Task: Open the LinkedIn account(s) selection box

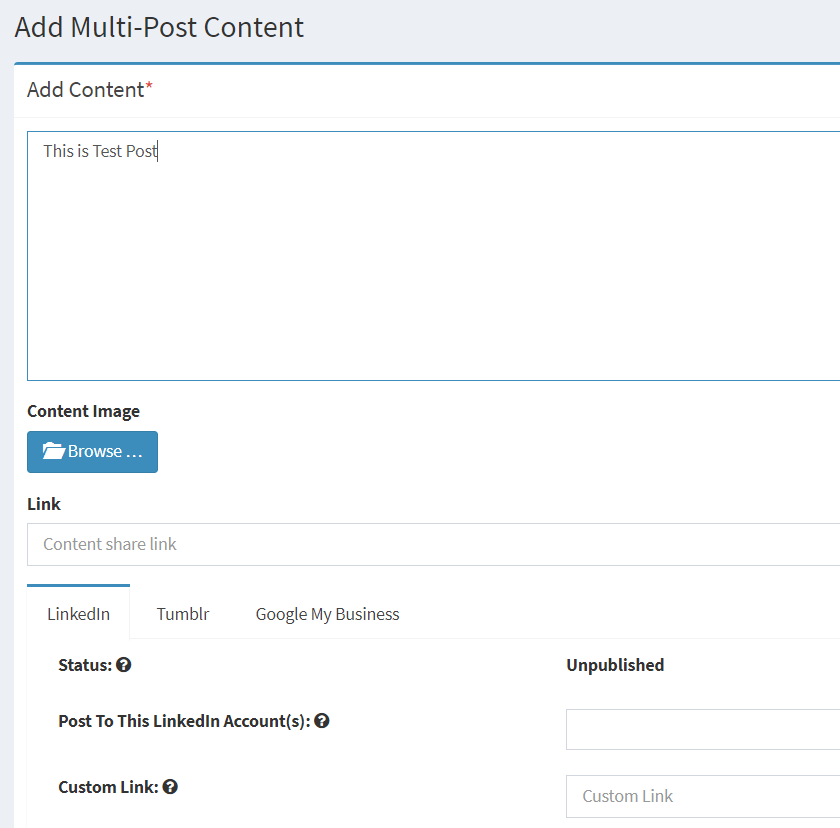Action: 702,729
